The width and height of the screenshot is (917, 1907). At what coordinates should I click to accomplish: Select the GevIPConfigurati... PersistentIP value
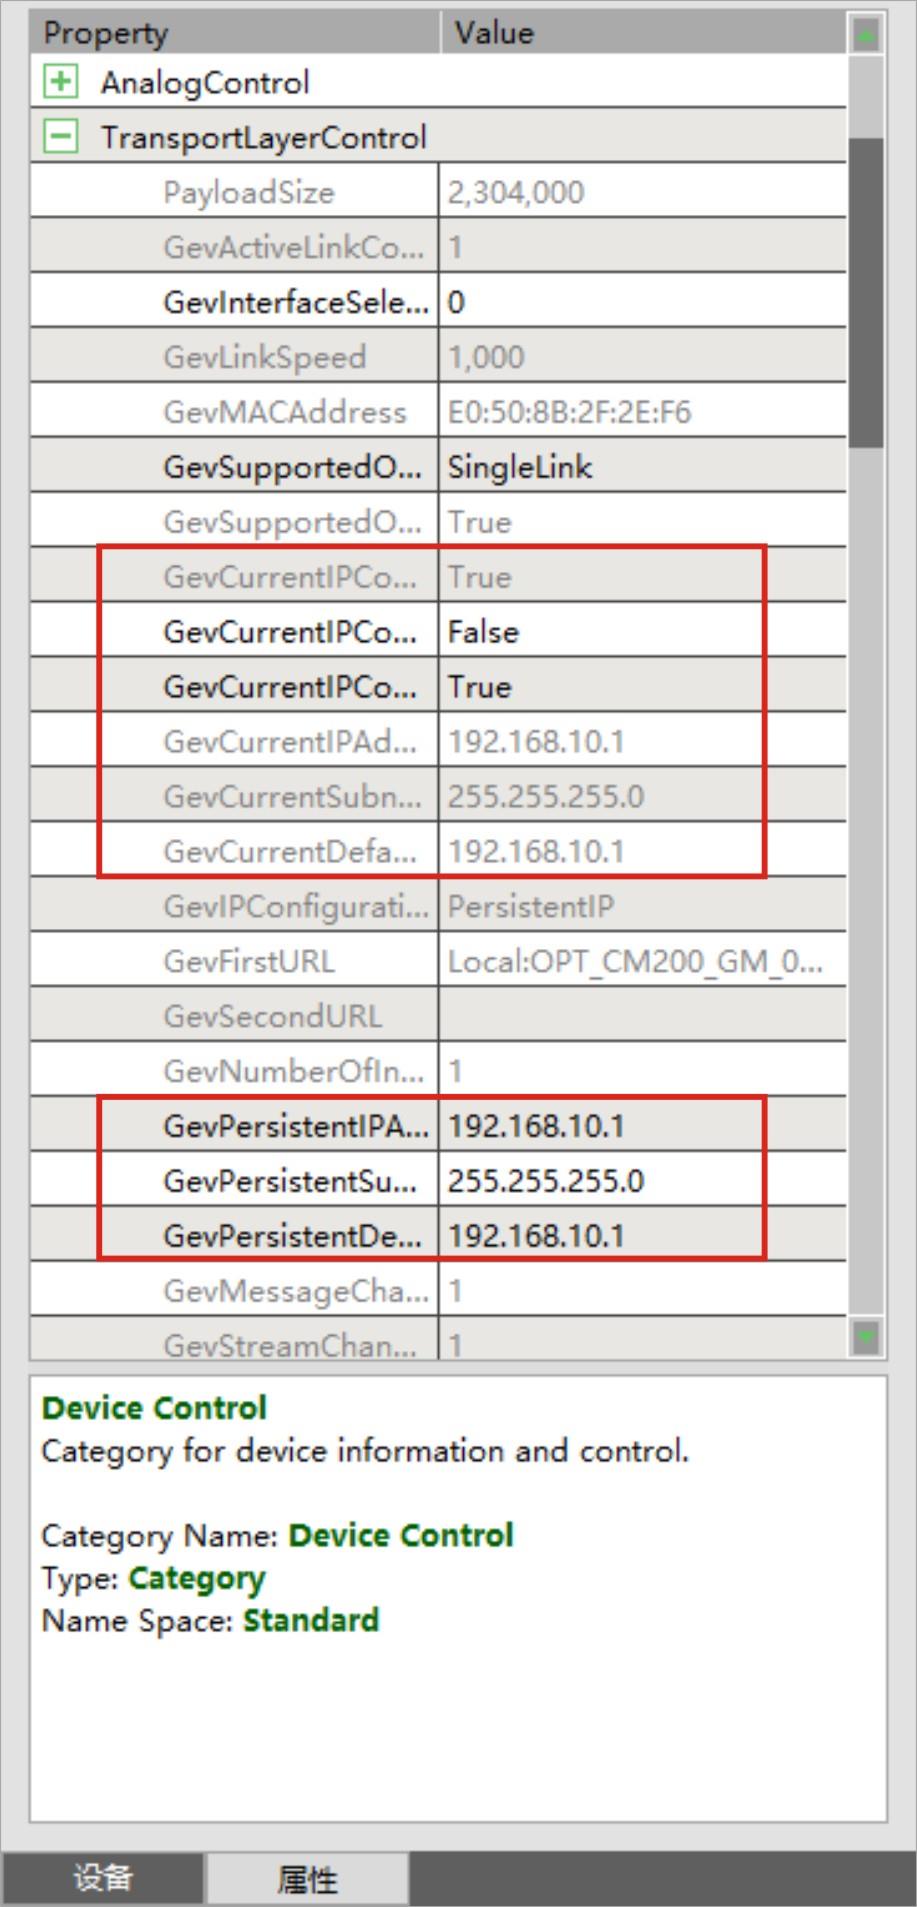(x=640, y=906)
